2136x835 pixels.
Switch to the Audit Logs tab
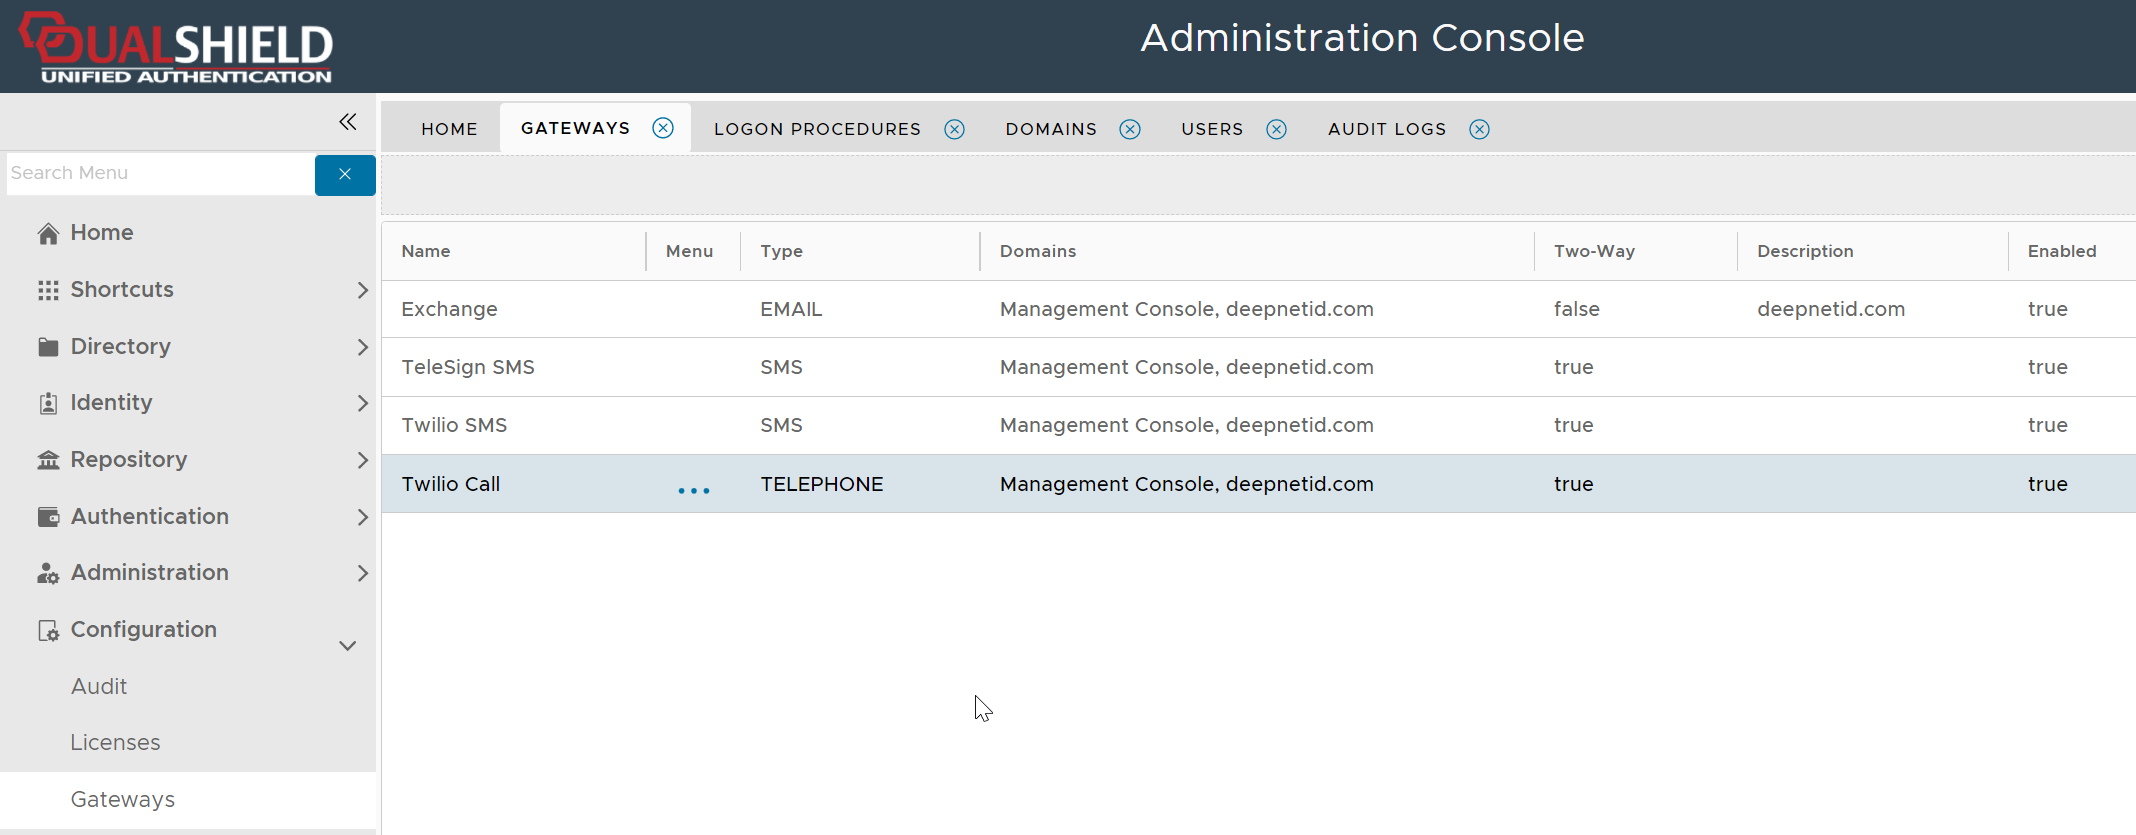point(1386,129)
